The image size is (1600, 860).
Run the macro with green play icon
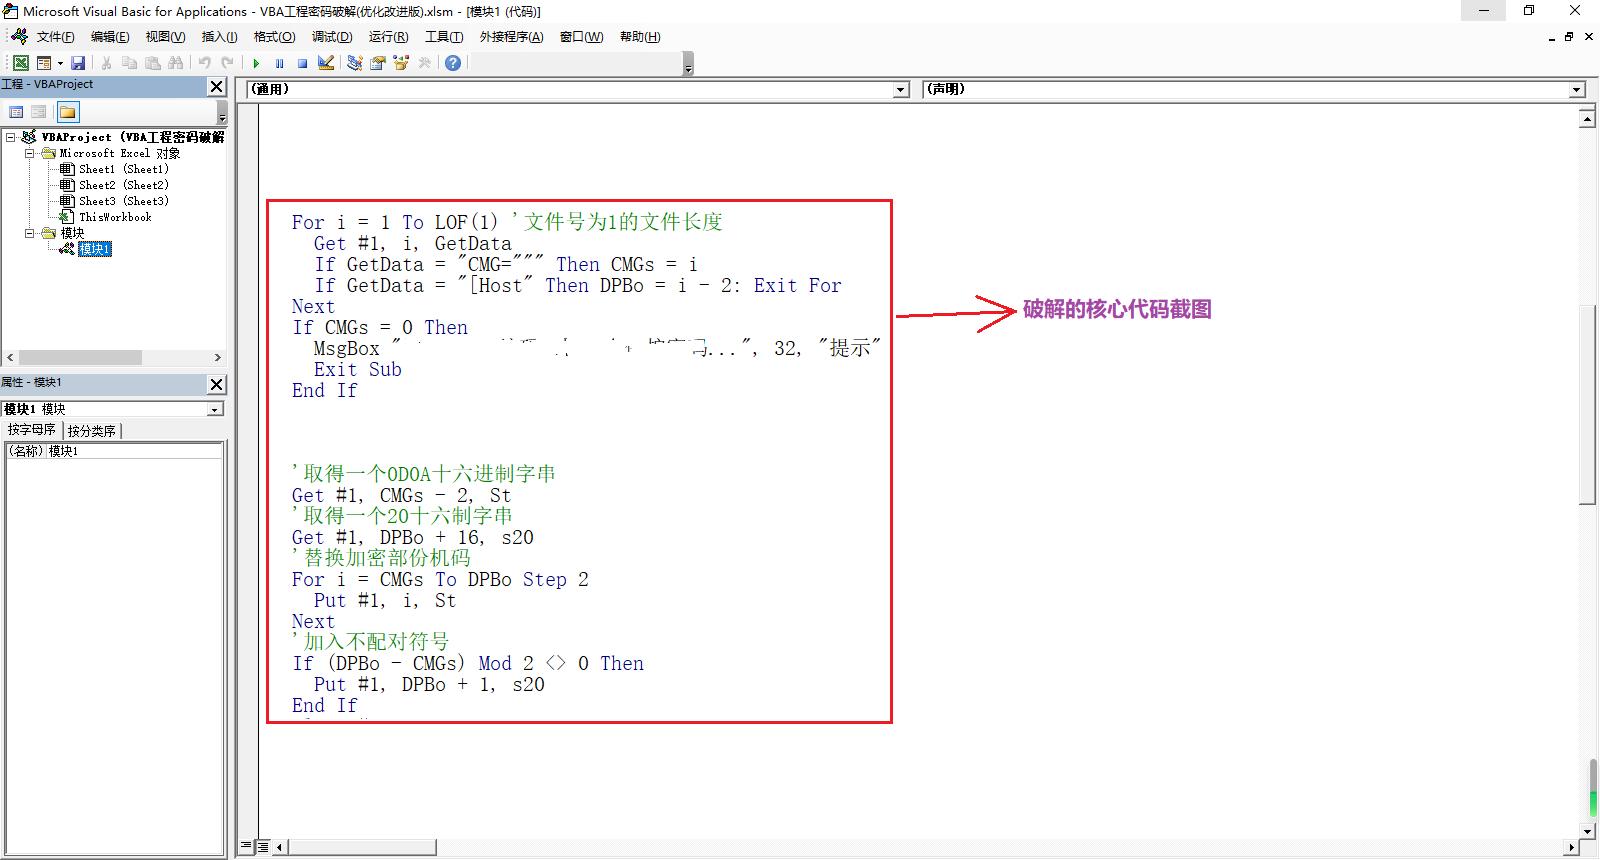(257, 63)
